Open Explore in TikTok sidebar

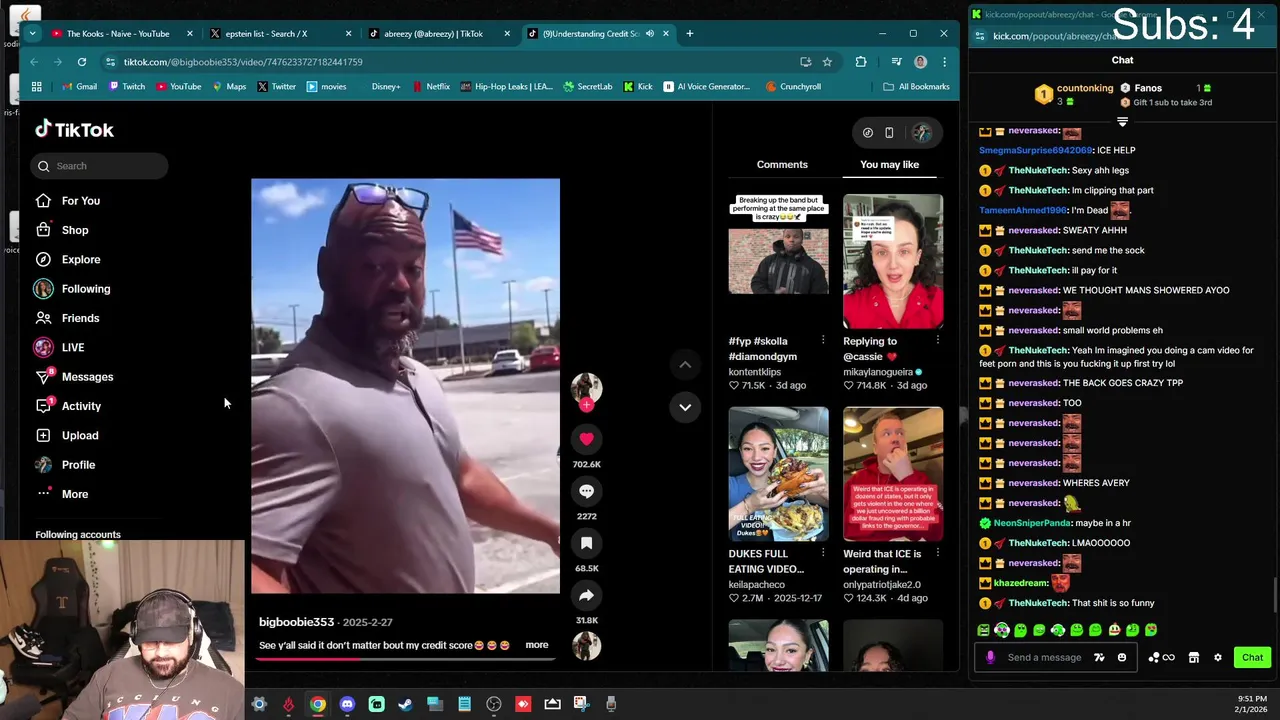81,259
